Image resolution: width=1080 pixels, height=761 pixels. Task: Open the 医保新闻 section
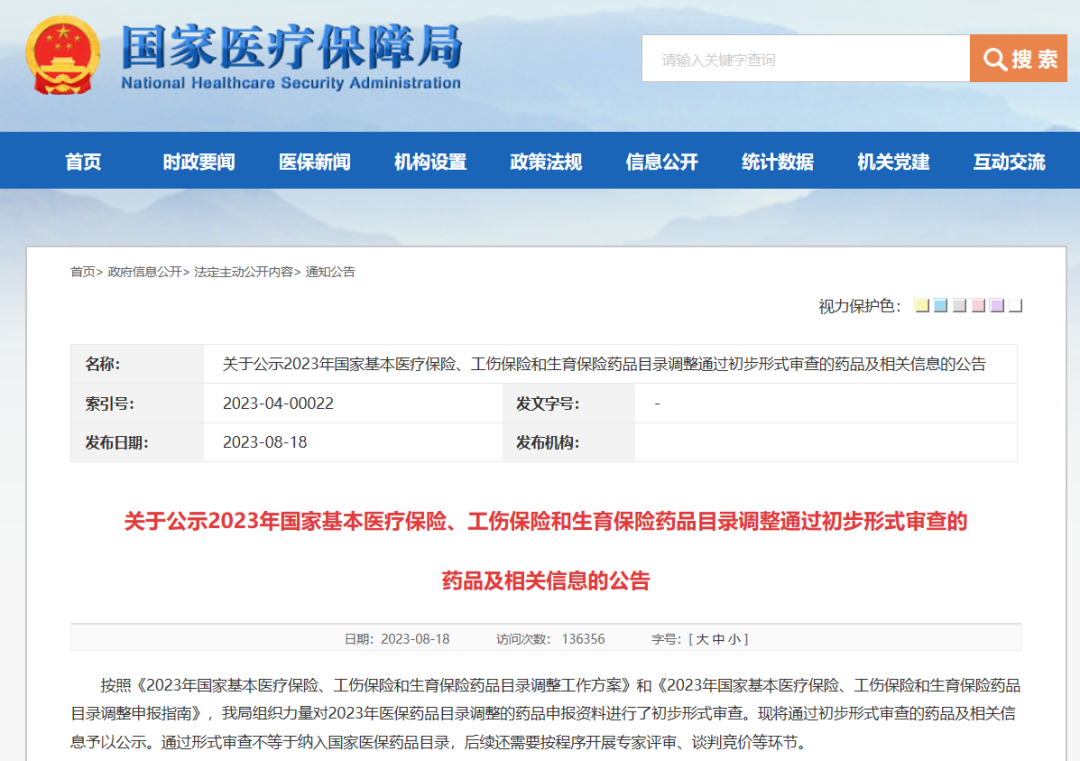pyautogui.click(x=315, y=162)
